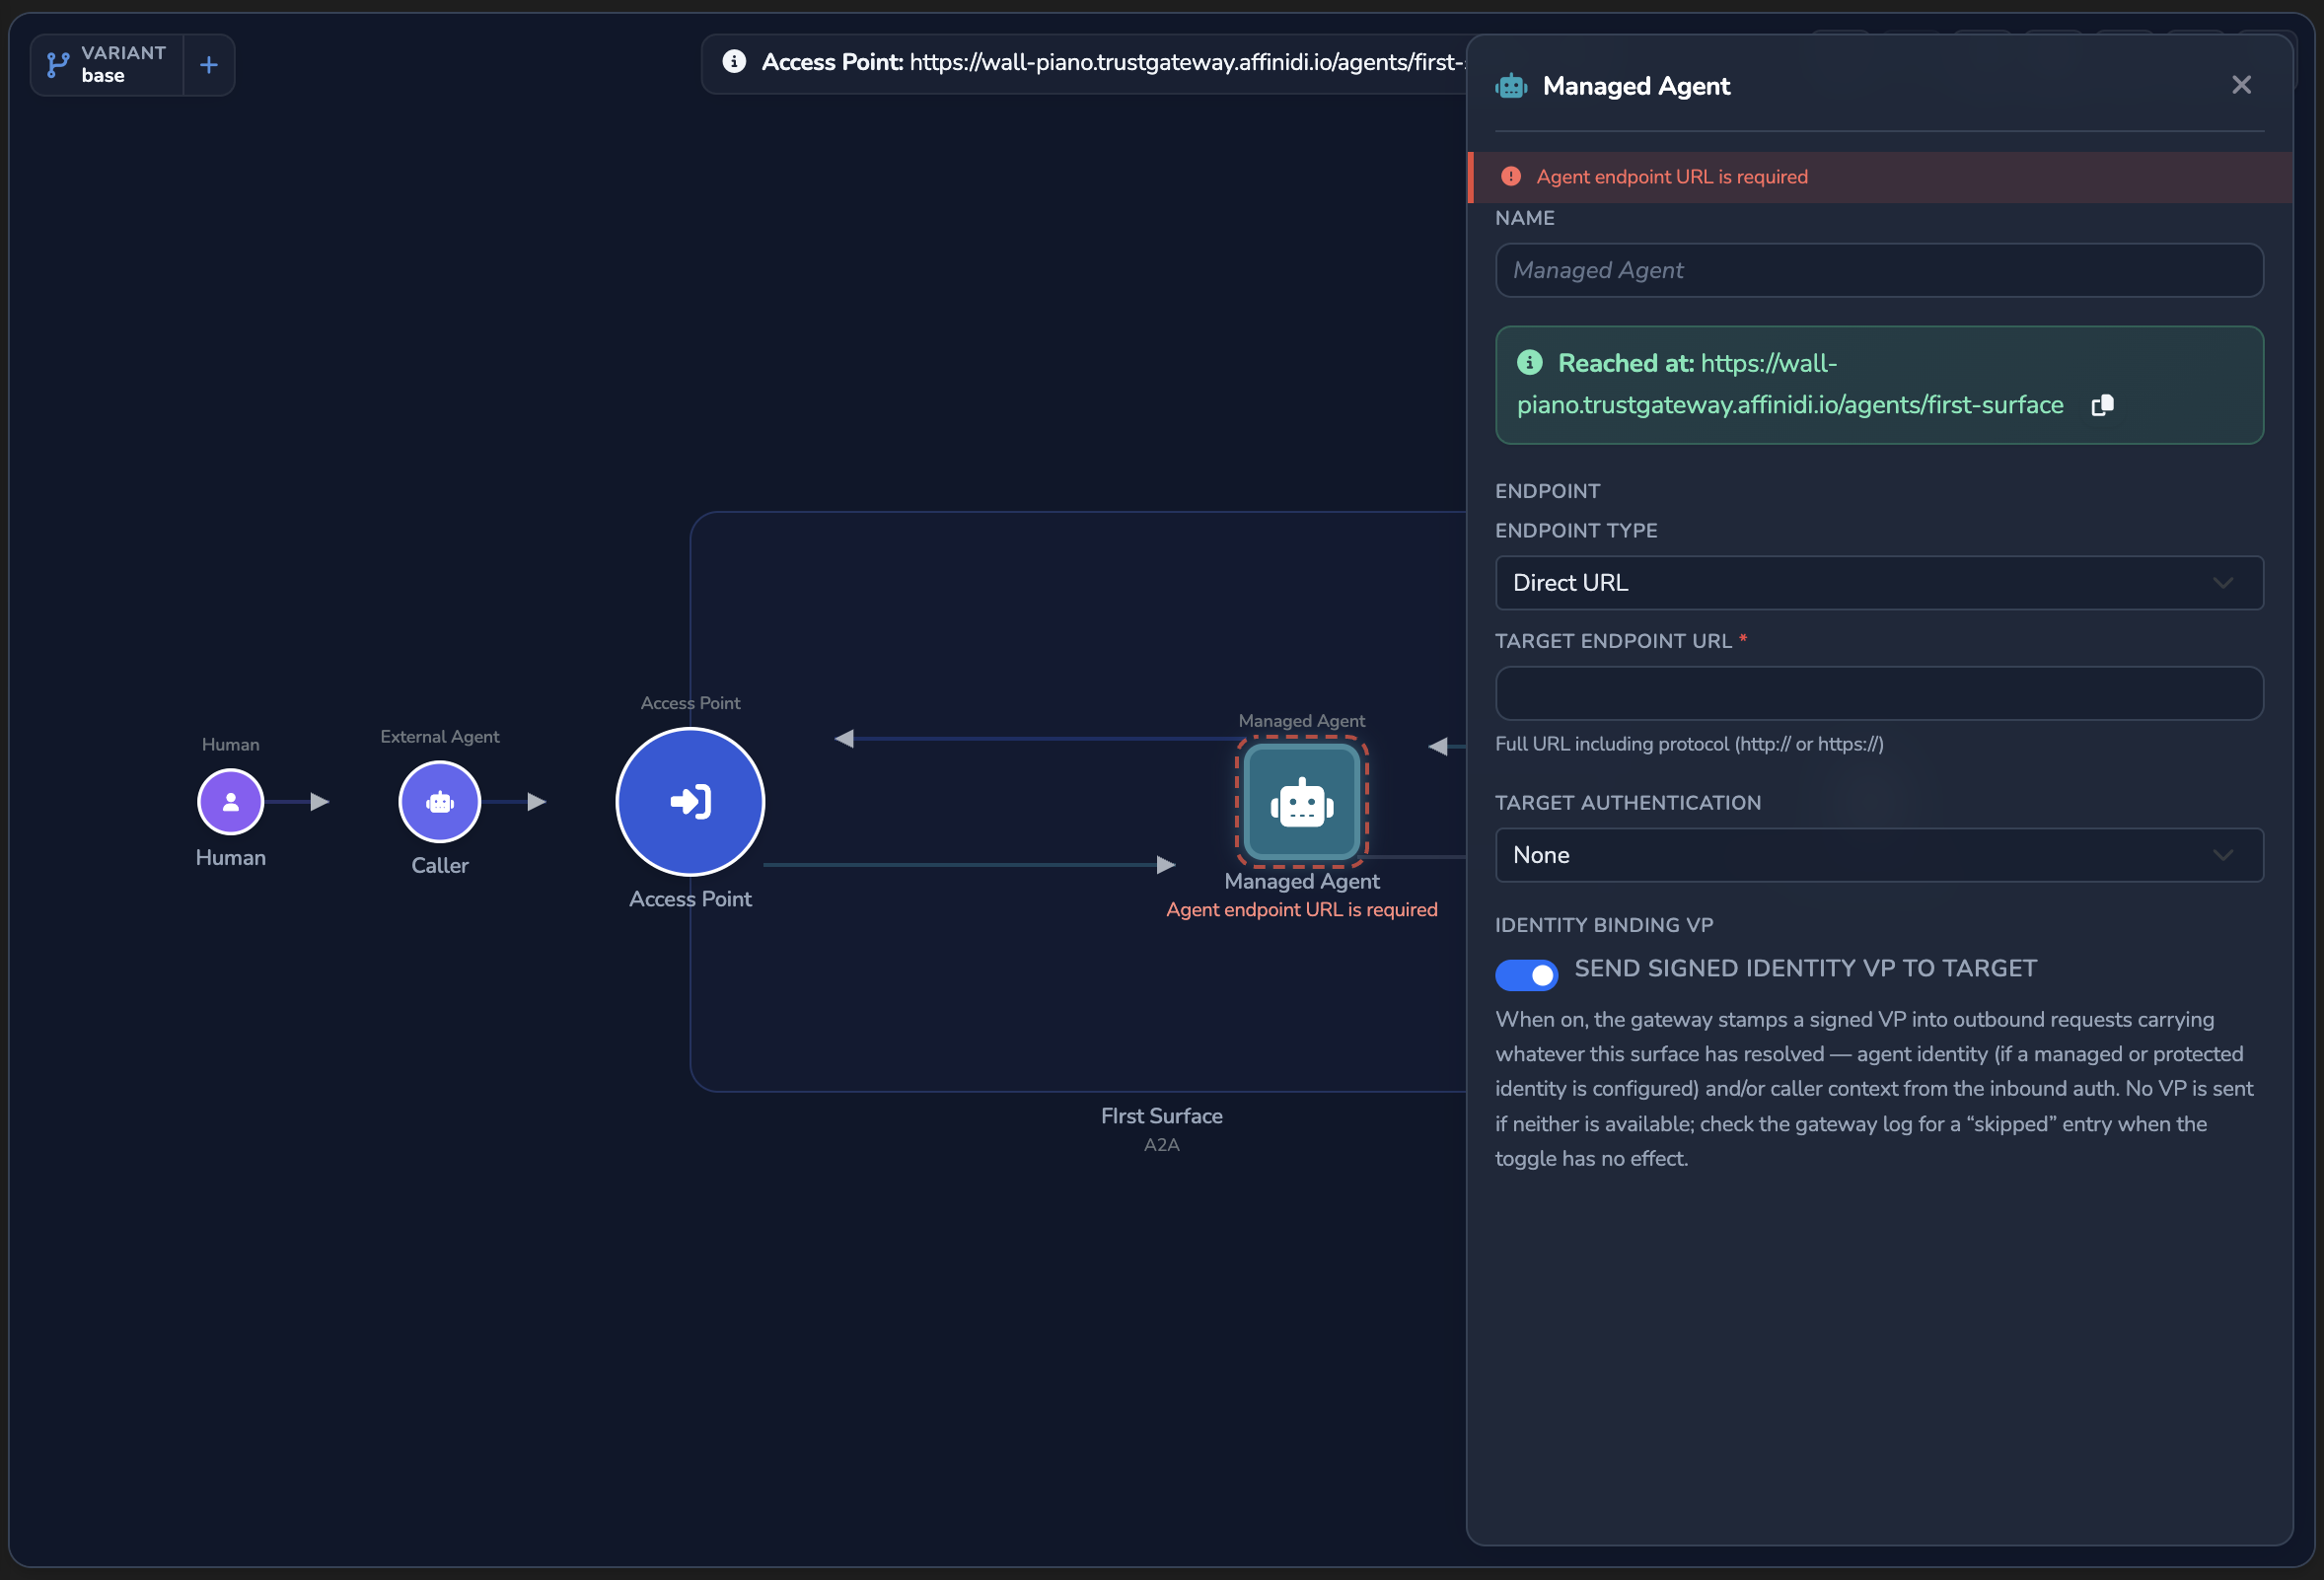This screenshot has height=1580, width=2324.
Task: Select the Caller external agent node
Action: click(x=439, y=801)
